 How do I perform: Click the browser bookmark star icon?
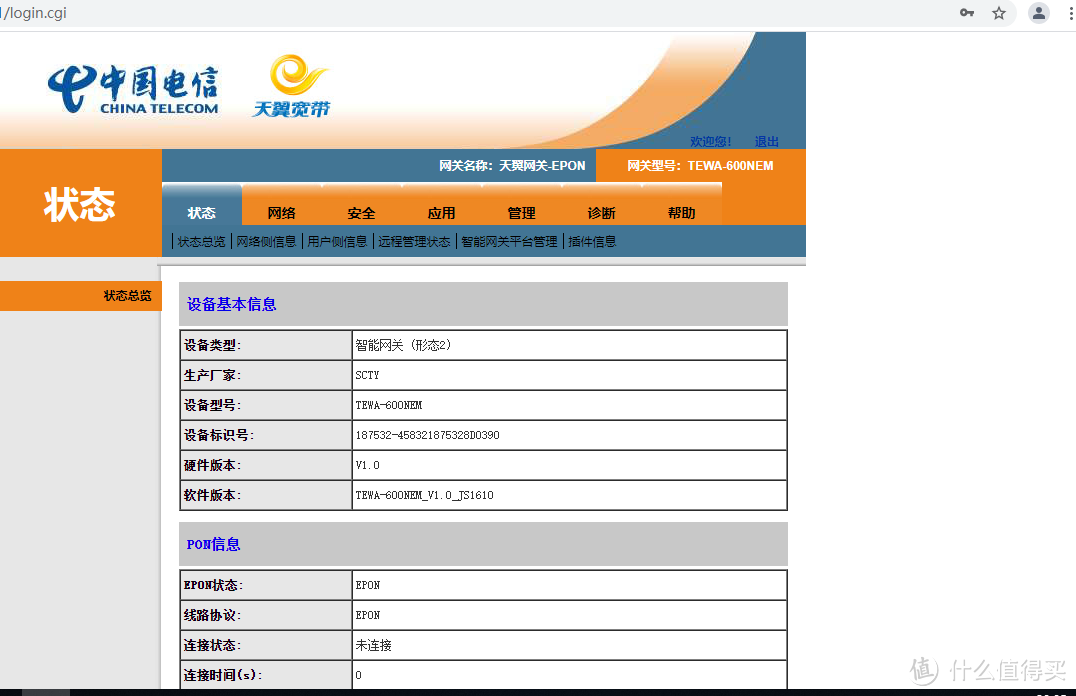[x=1000, y=14]
